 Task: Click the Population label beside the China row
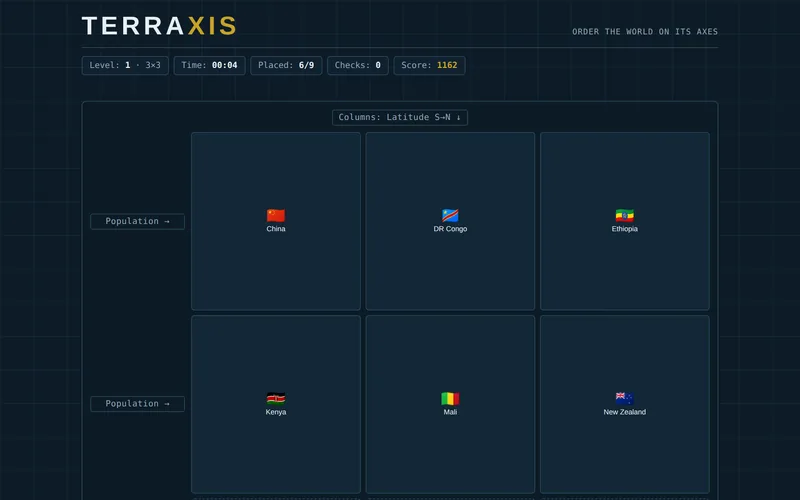137,221
